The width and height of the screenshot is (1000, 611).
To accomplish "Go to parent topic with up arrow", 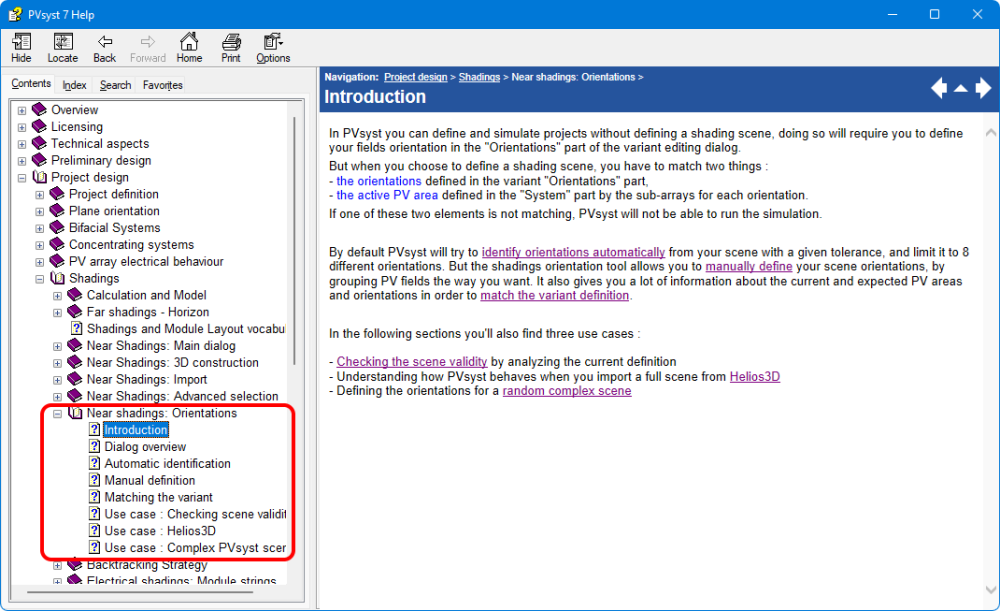I will tap(961, 89).
